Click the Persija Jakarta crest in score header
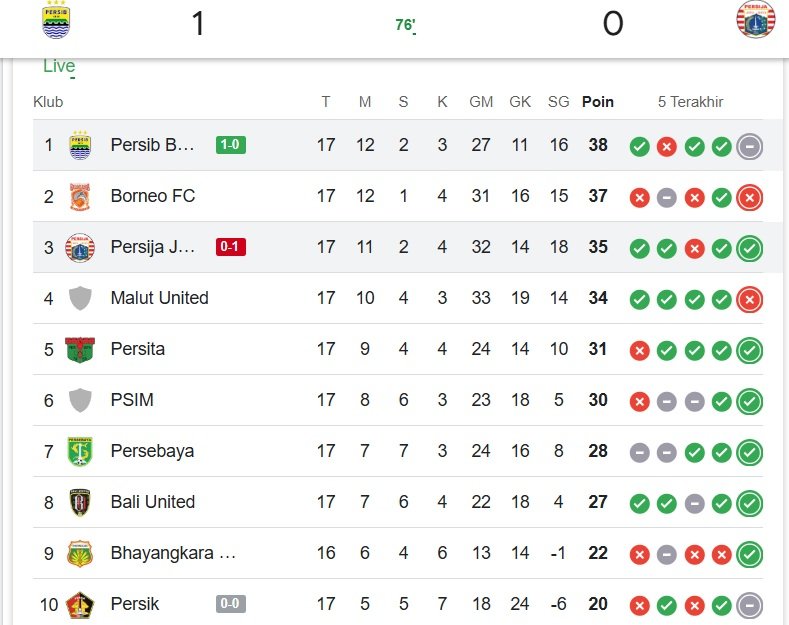The image size is (789, 625). pos(755,20)
